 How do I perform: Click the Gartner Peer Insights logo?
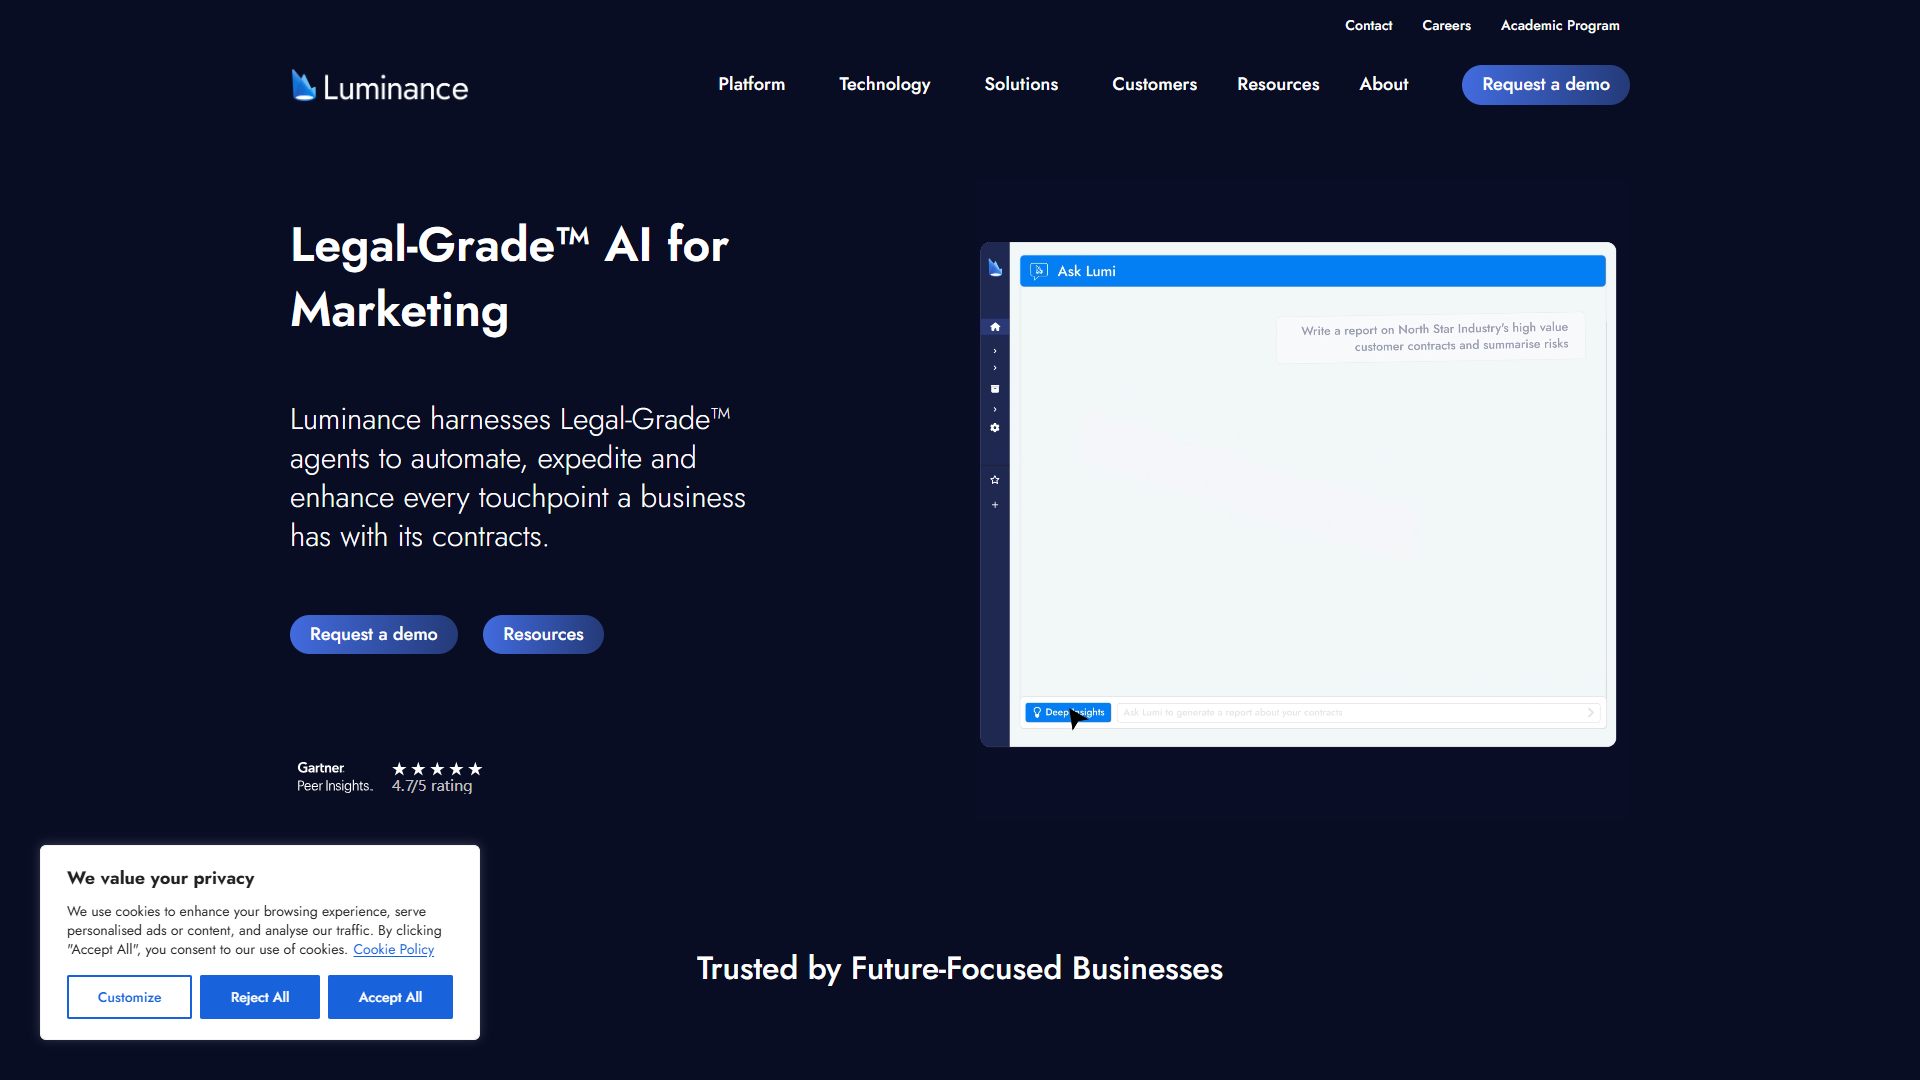pyautogui.click(x=334, y=777)
